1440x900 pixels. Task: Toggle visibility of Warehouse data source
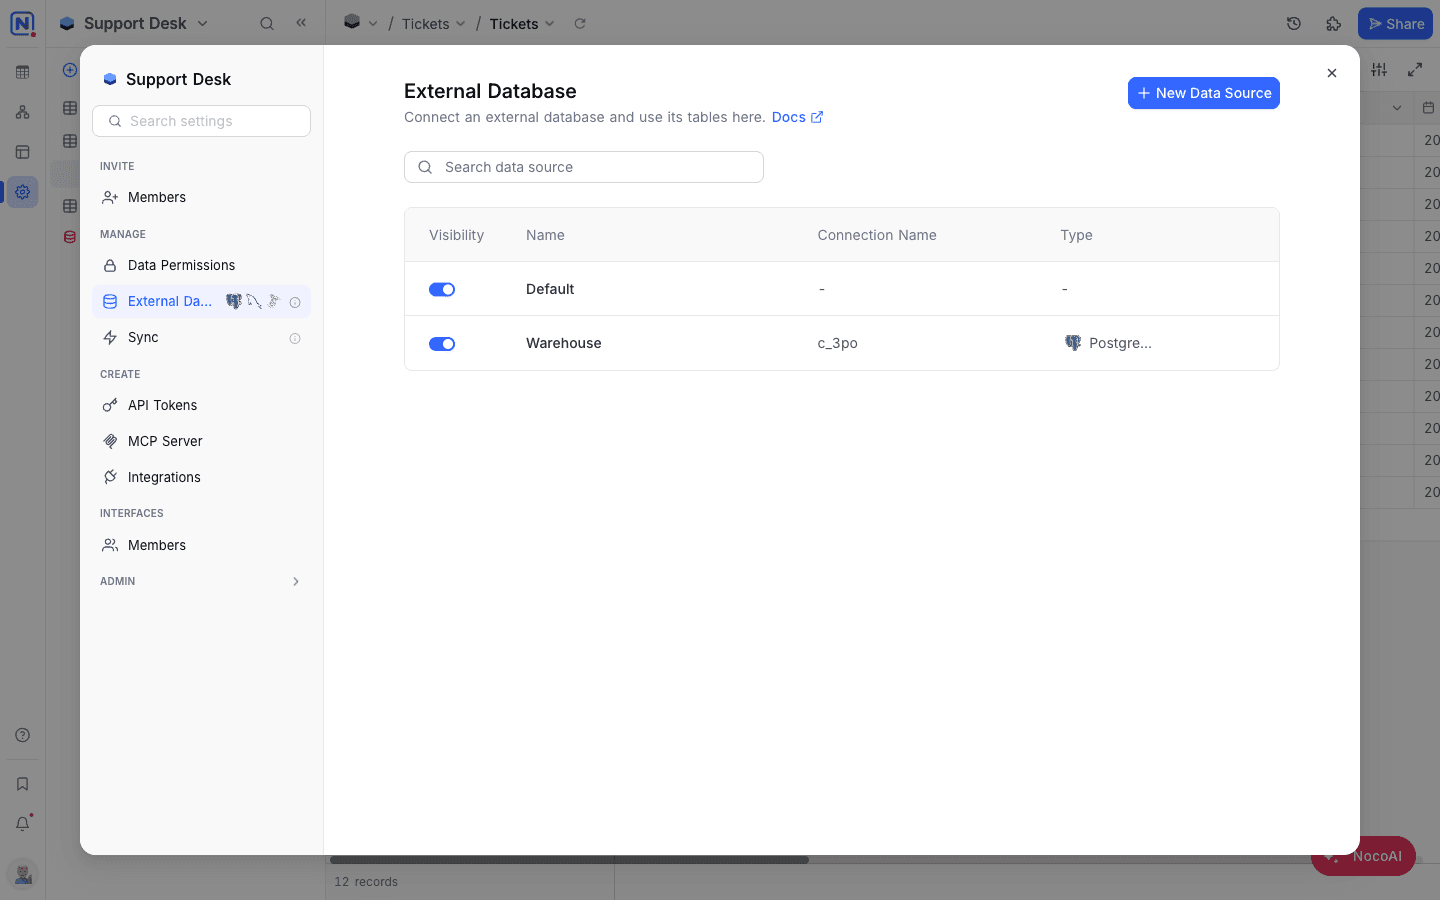[x=442, y=343]
